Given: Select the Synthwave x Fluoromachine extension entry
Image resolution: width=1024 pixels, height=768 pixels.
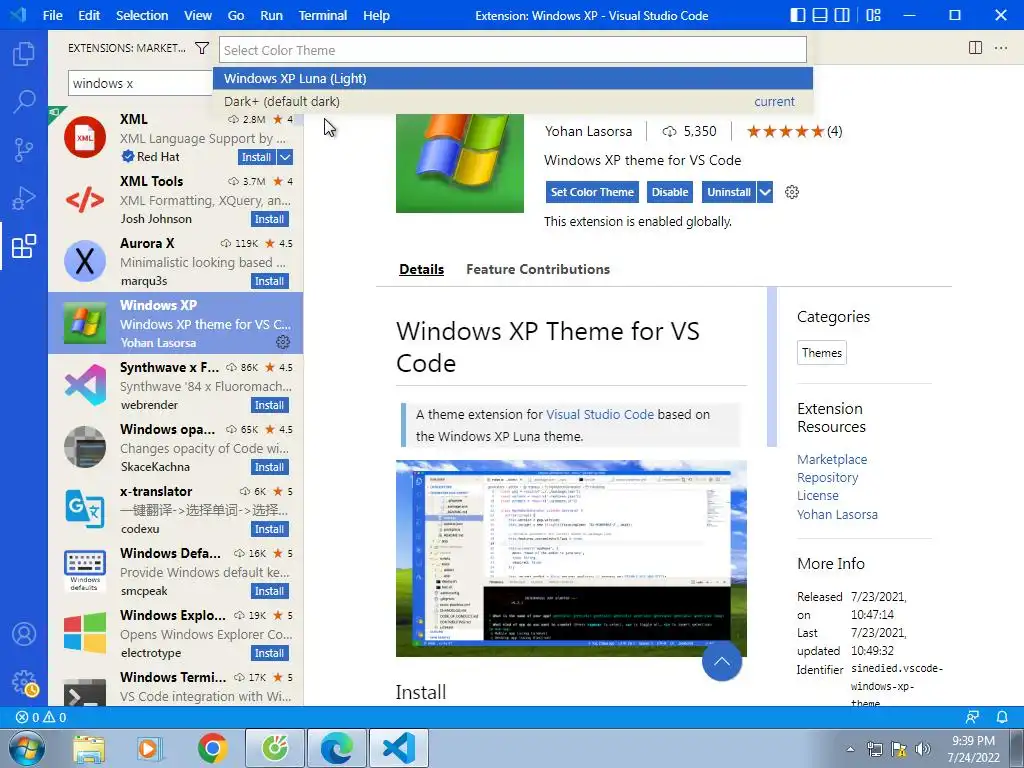Looking at the screenshot, I should [176, 385].
